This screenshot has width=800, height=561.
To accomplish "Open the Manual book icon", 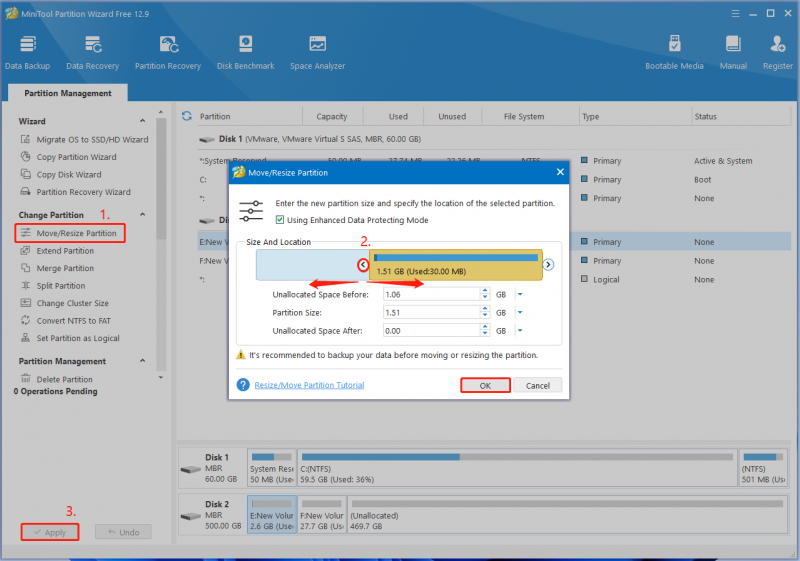I will tap(733, 53).
